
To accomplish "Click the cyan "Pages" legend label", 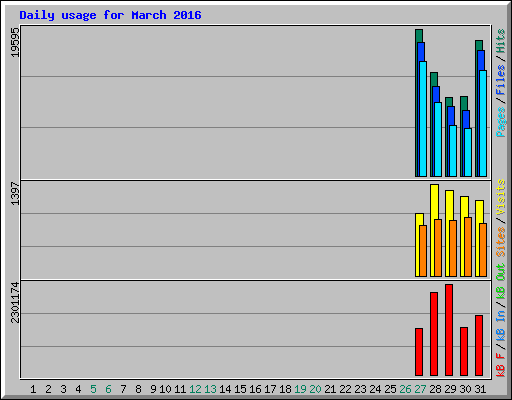I will (501, 122).
